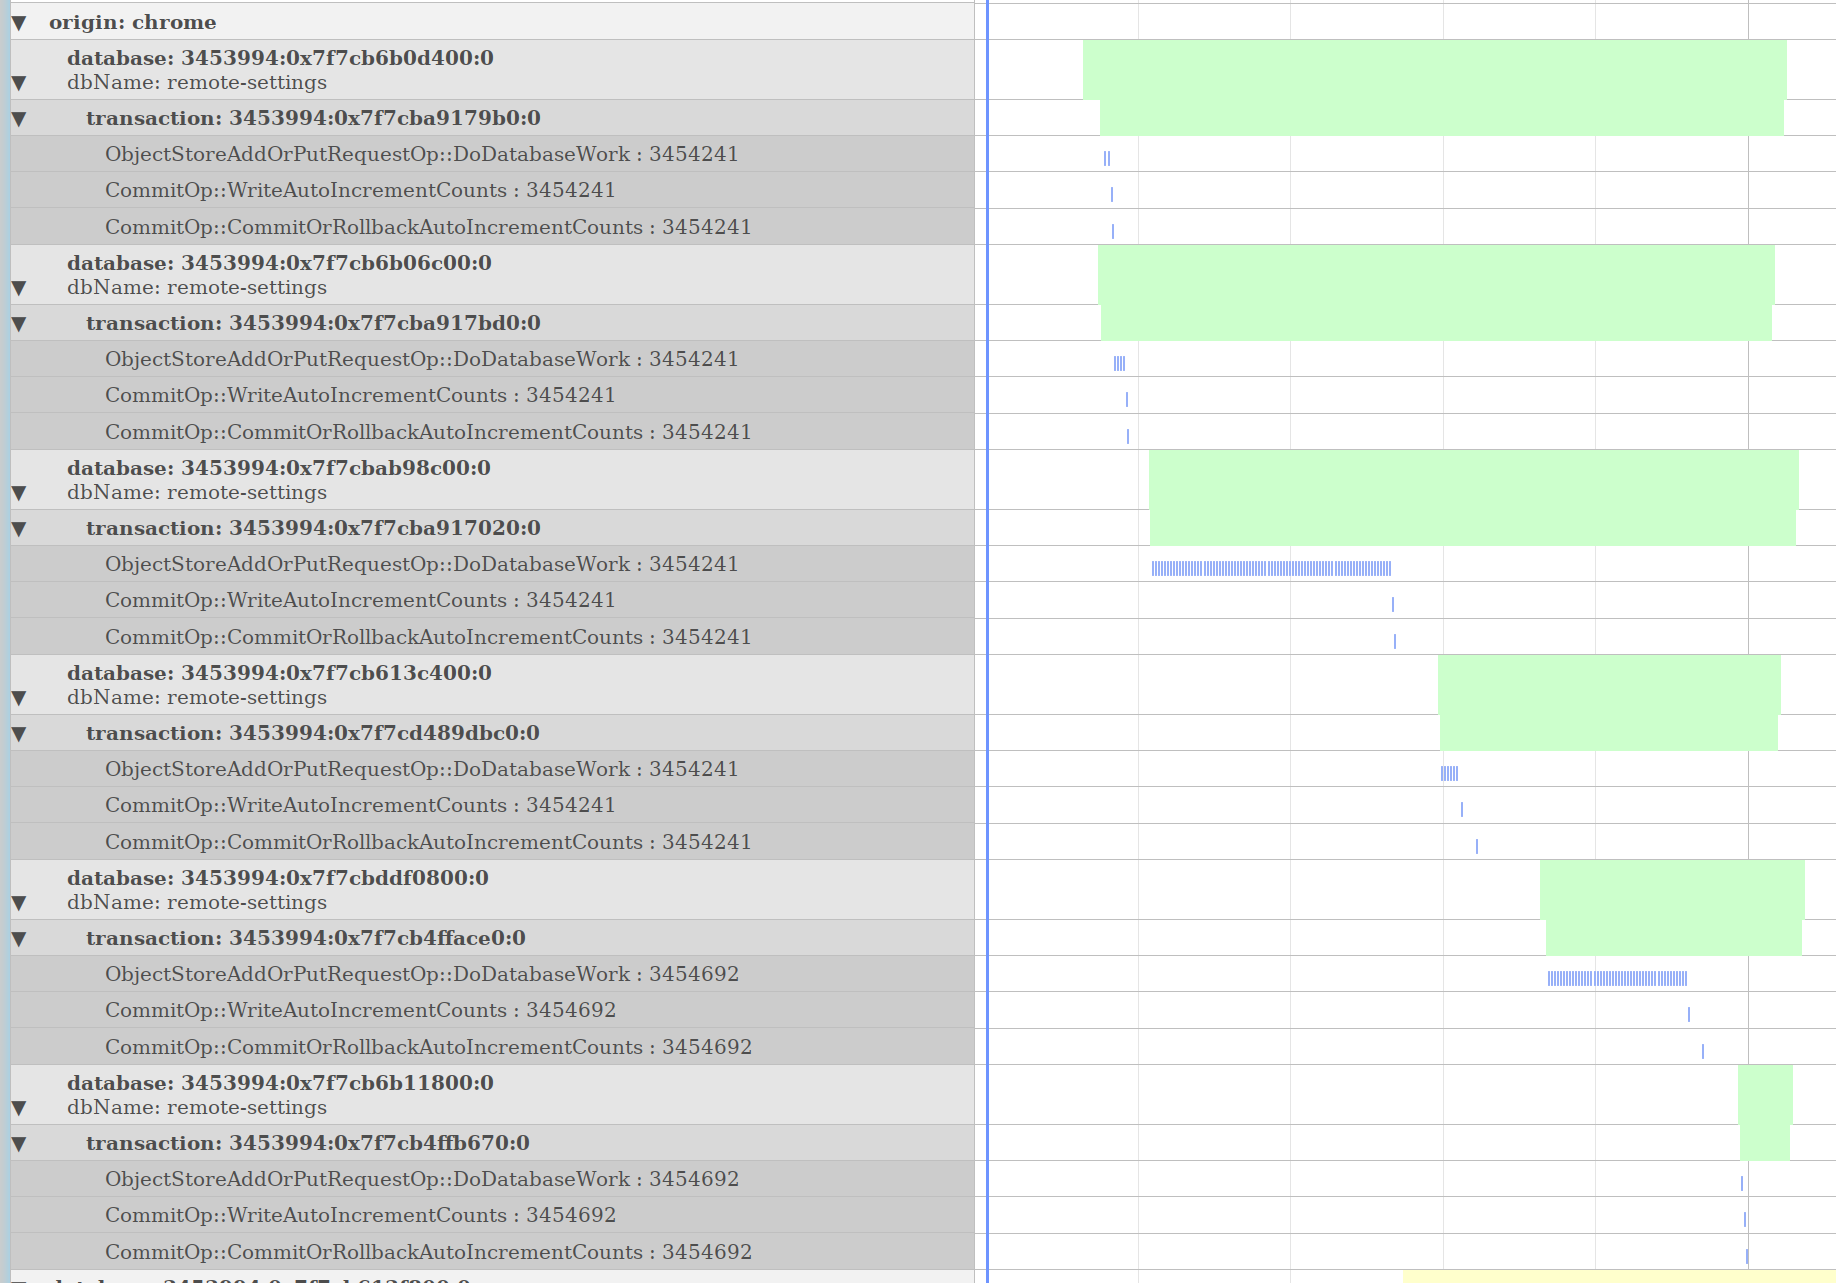Collapse database 3453994:0x7f7cbddf0800:0 row

(x=18, y=903)
